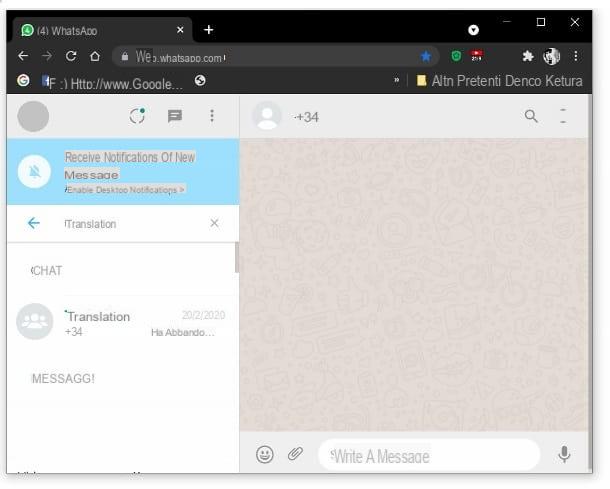Minimize the browser window
Viewport: 610px width, 489px height.
[x=507, y=22]
